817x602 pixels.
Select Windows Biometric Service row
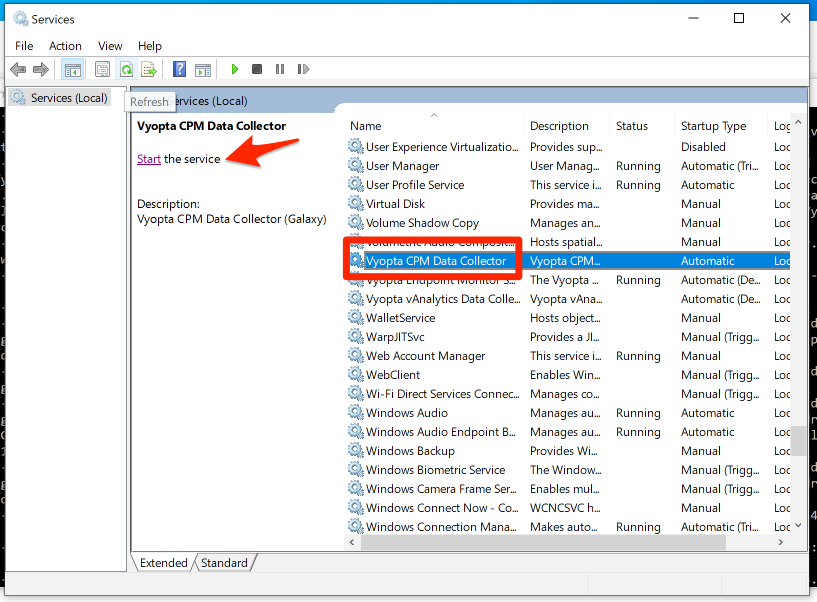pyautogui.click(x=568, y=470)
